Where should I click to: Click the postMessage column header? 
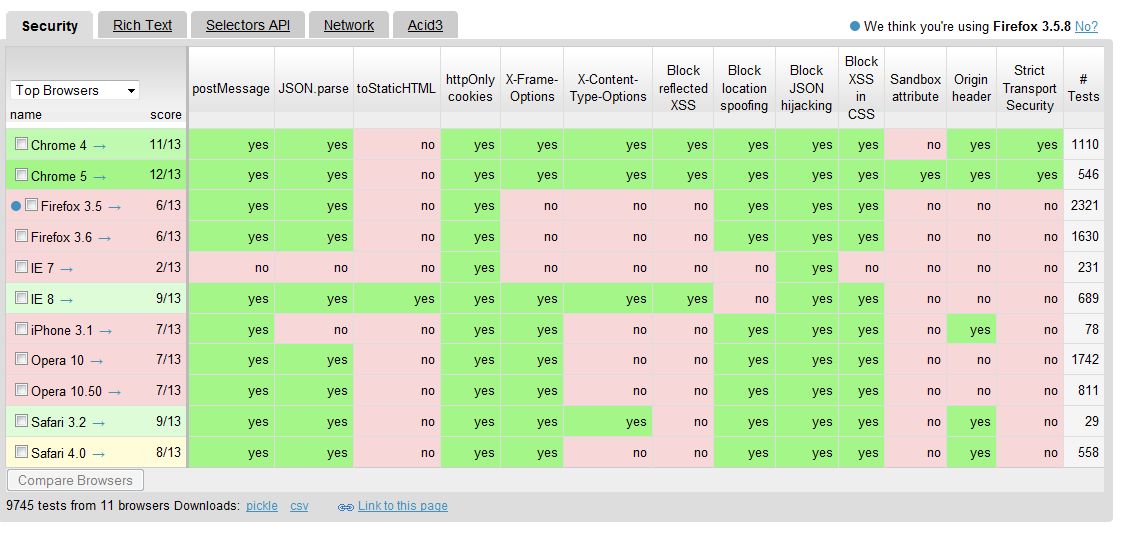[x=231, y=88]
